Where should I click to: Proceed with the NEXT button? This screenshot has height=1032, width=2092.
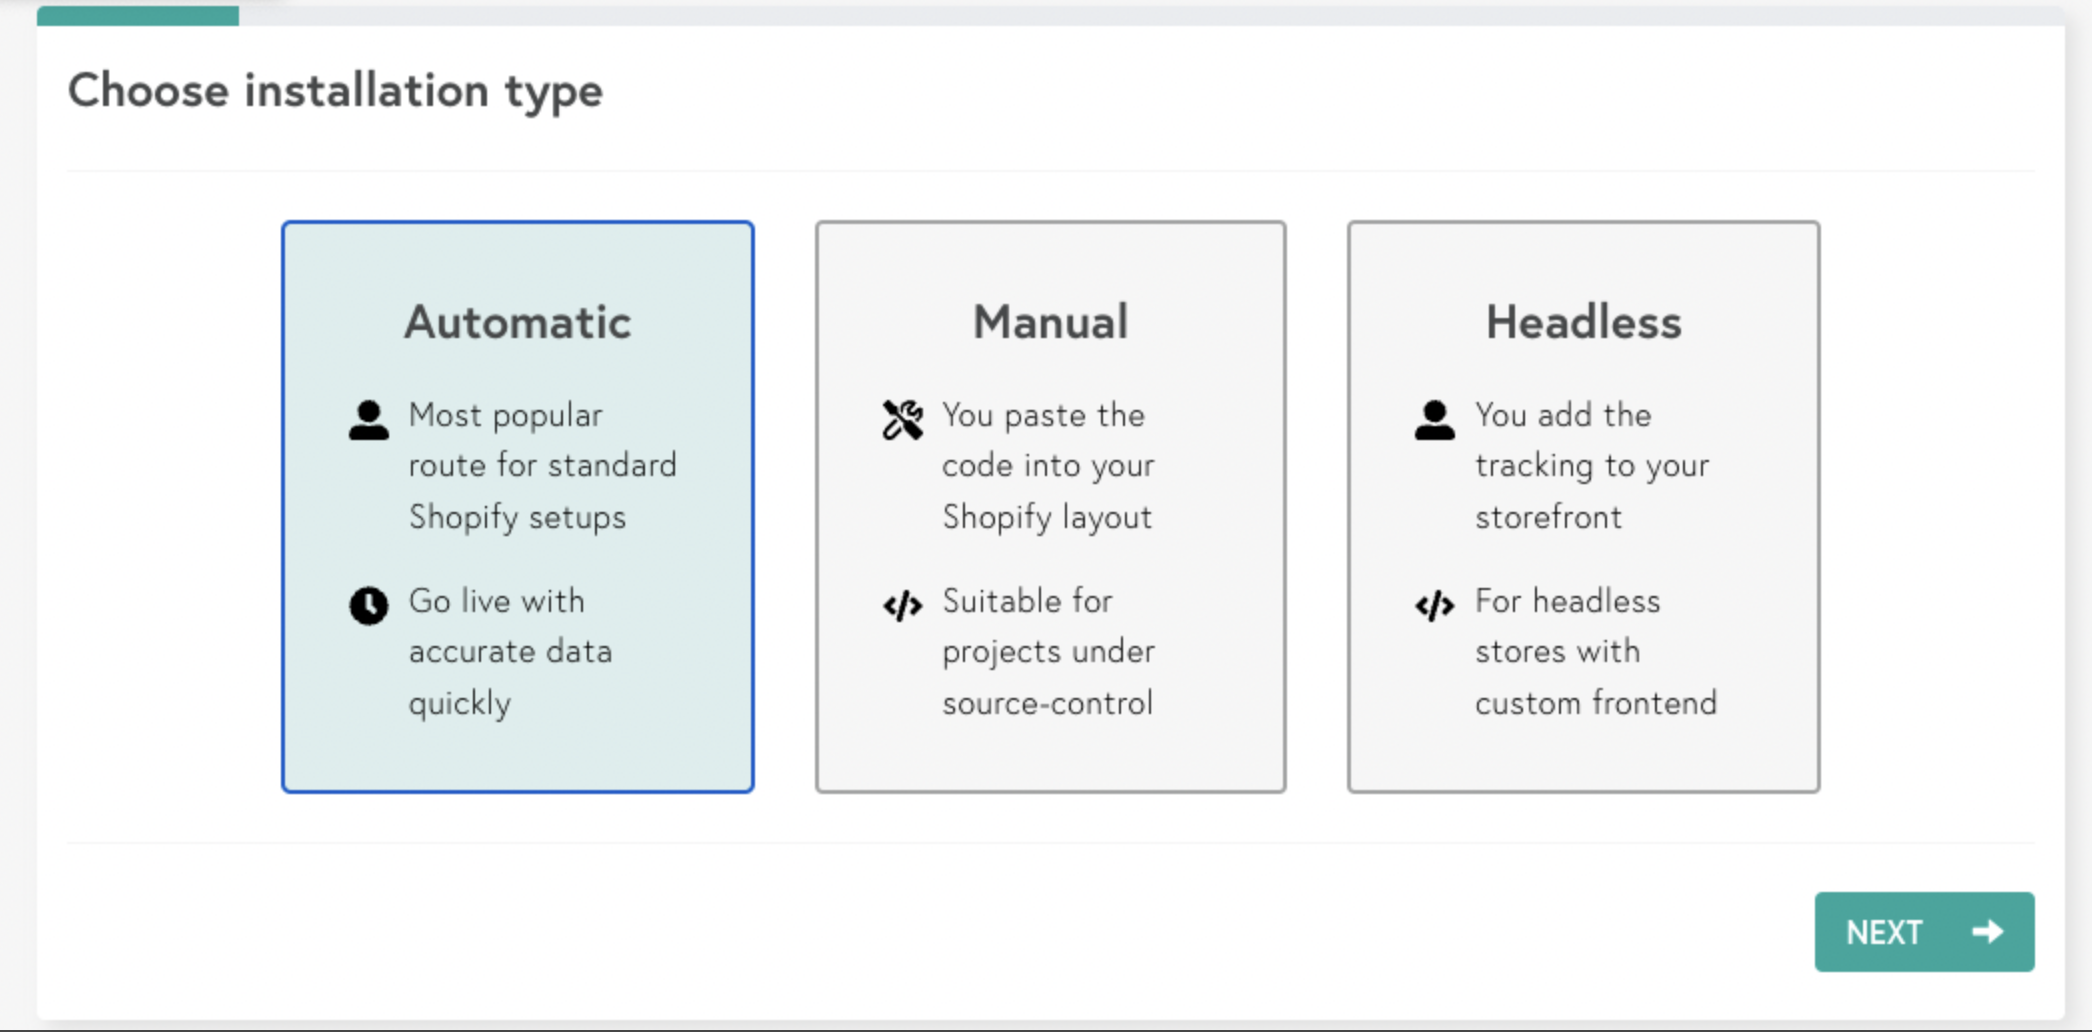(1924, 931)
